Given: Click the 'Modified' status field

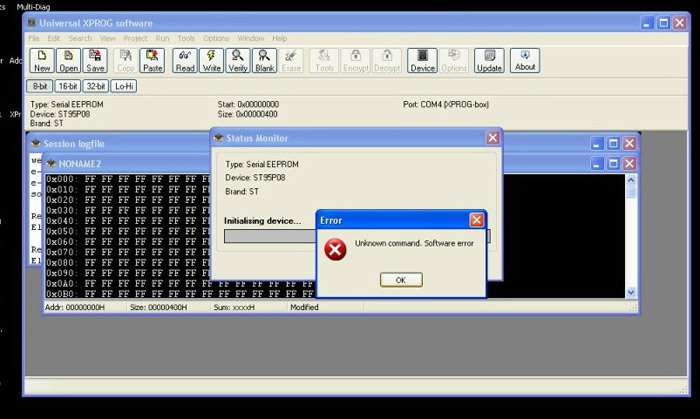Looking at the screenshot, I should (304, 307).
